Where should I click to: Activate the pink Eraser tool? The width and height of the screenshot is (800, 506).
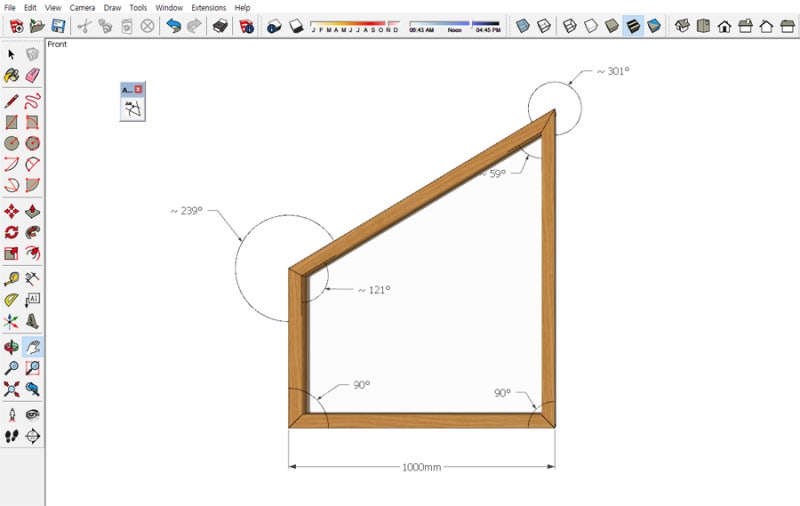point(32,75)
